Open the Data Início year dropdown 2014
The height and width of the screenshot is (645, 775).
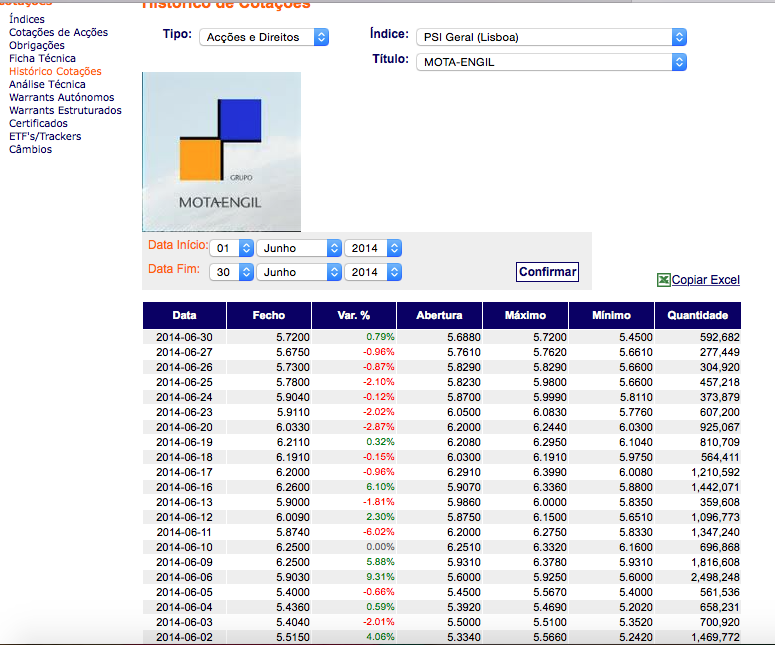373,248
